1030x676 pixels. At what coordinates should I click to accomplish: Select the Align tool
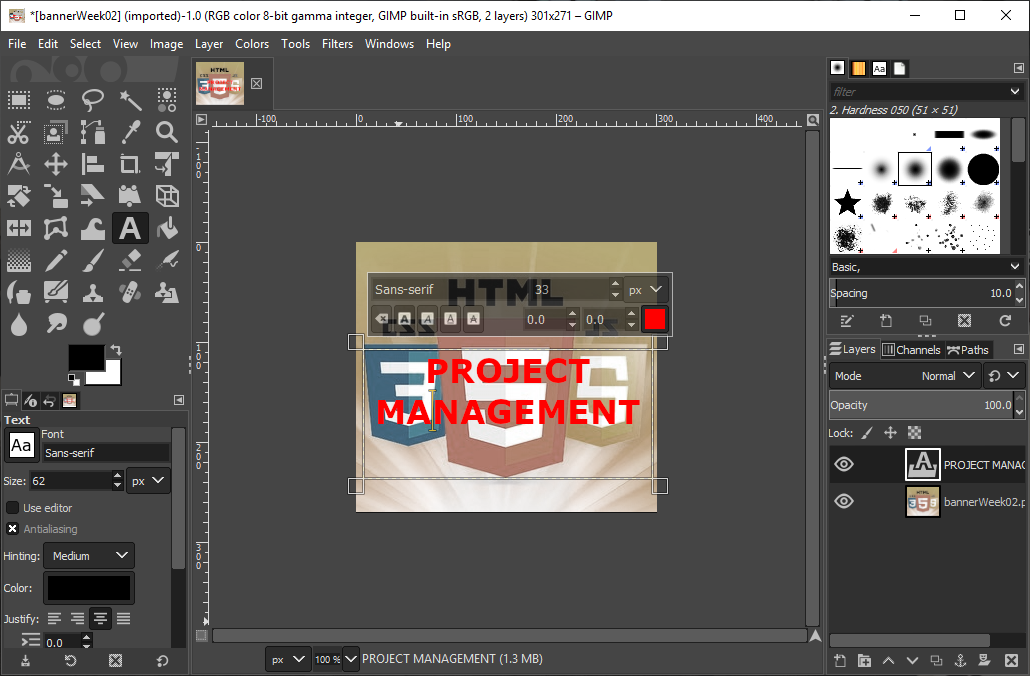93,164
